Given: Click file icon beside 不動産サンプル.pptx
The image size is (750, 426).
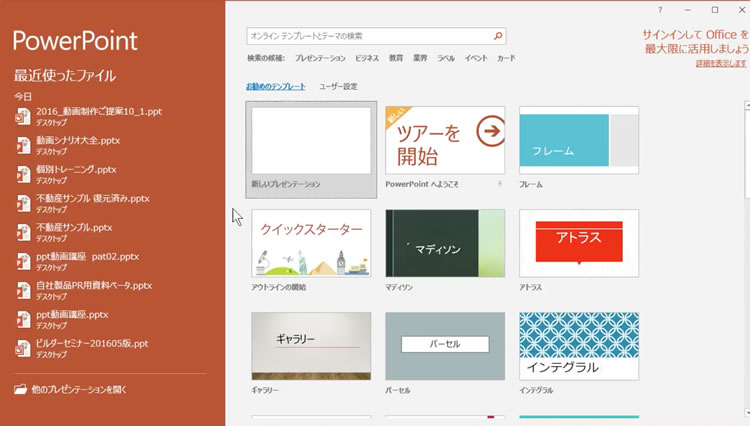Looking at the screenshot, I should click(22, 232).
